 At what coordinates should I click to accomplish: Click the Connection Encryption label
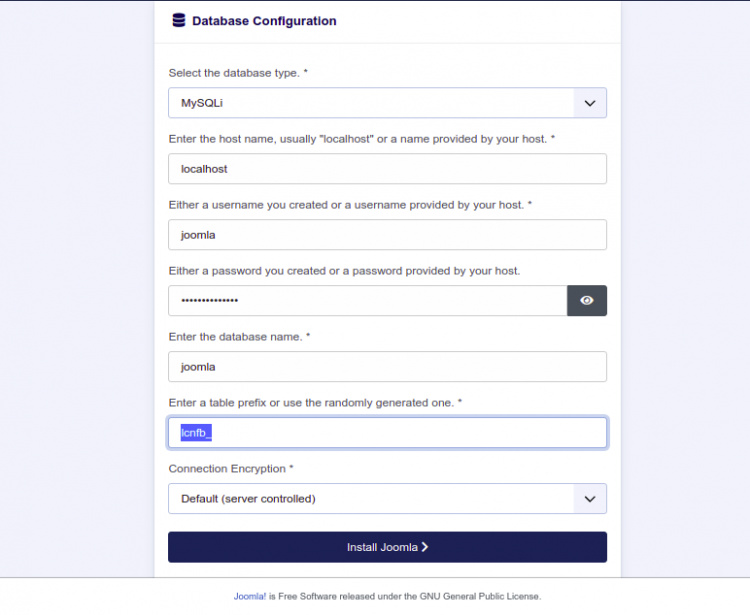point(231,468)
